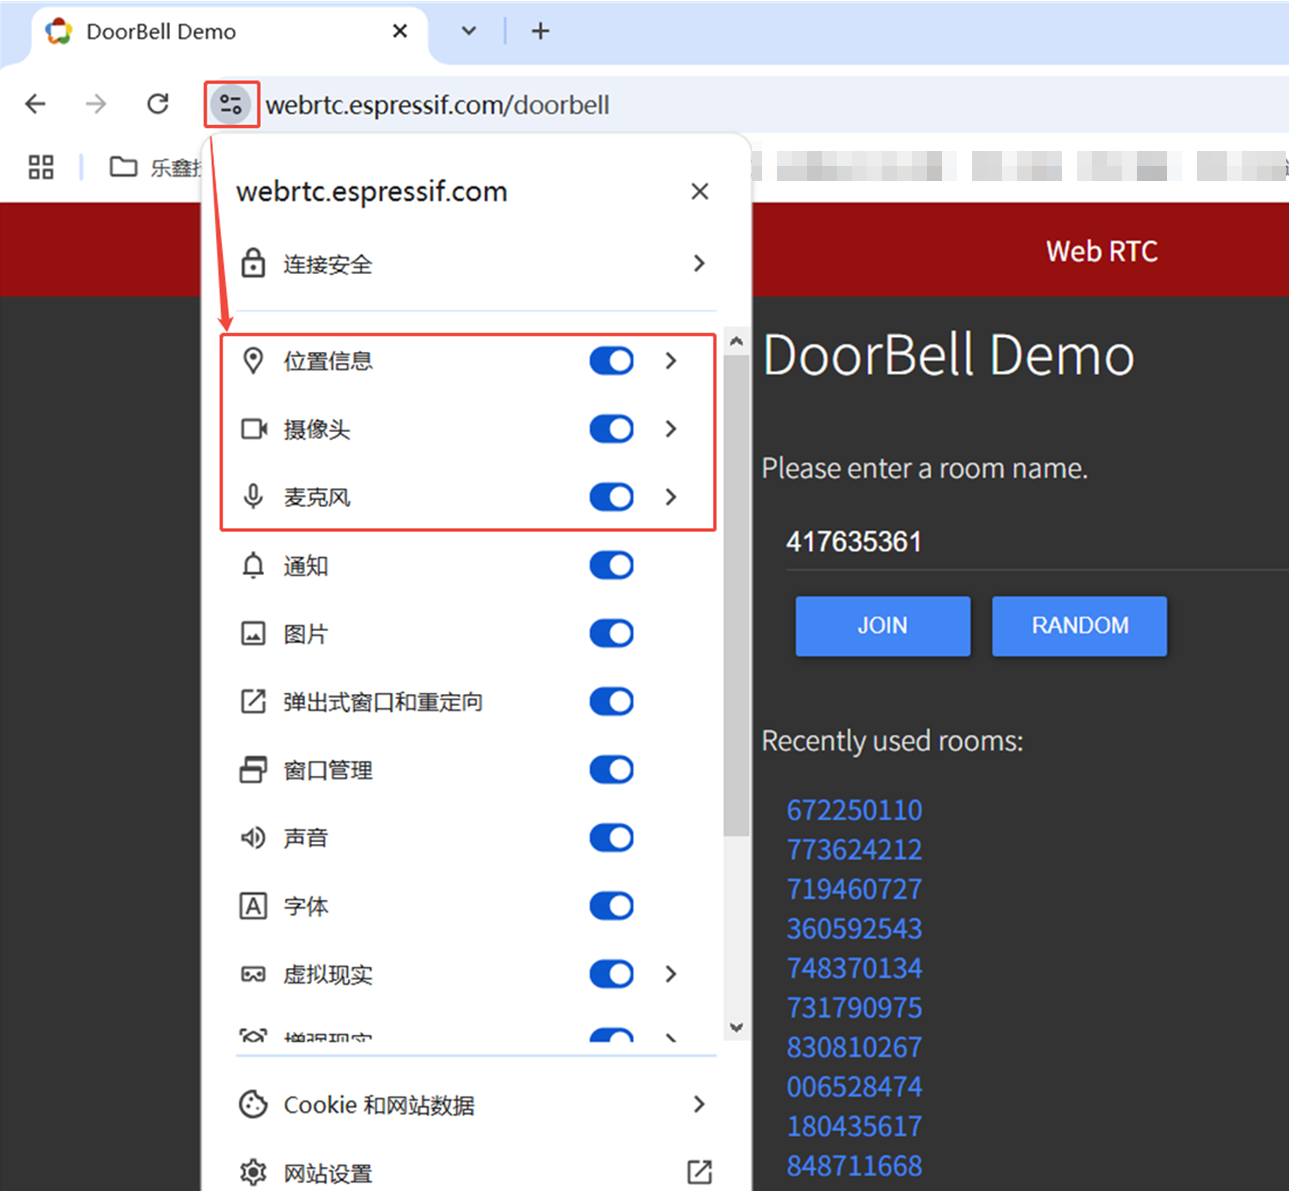Expand 麦克风 details chevron
Viewport: 1289px width, 1191px height.
click(671, 497)
